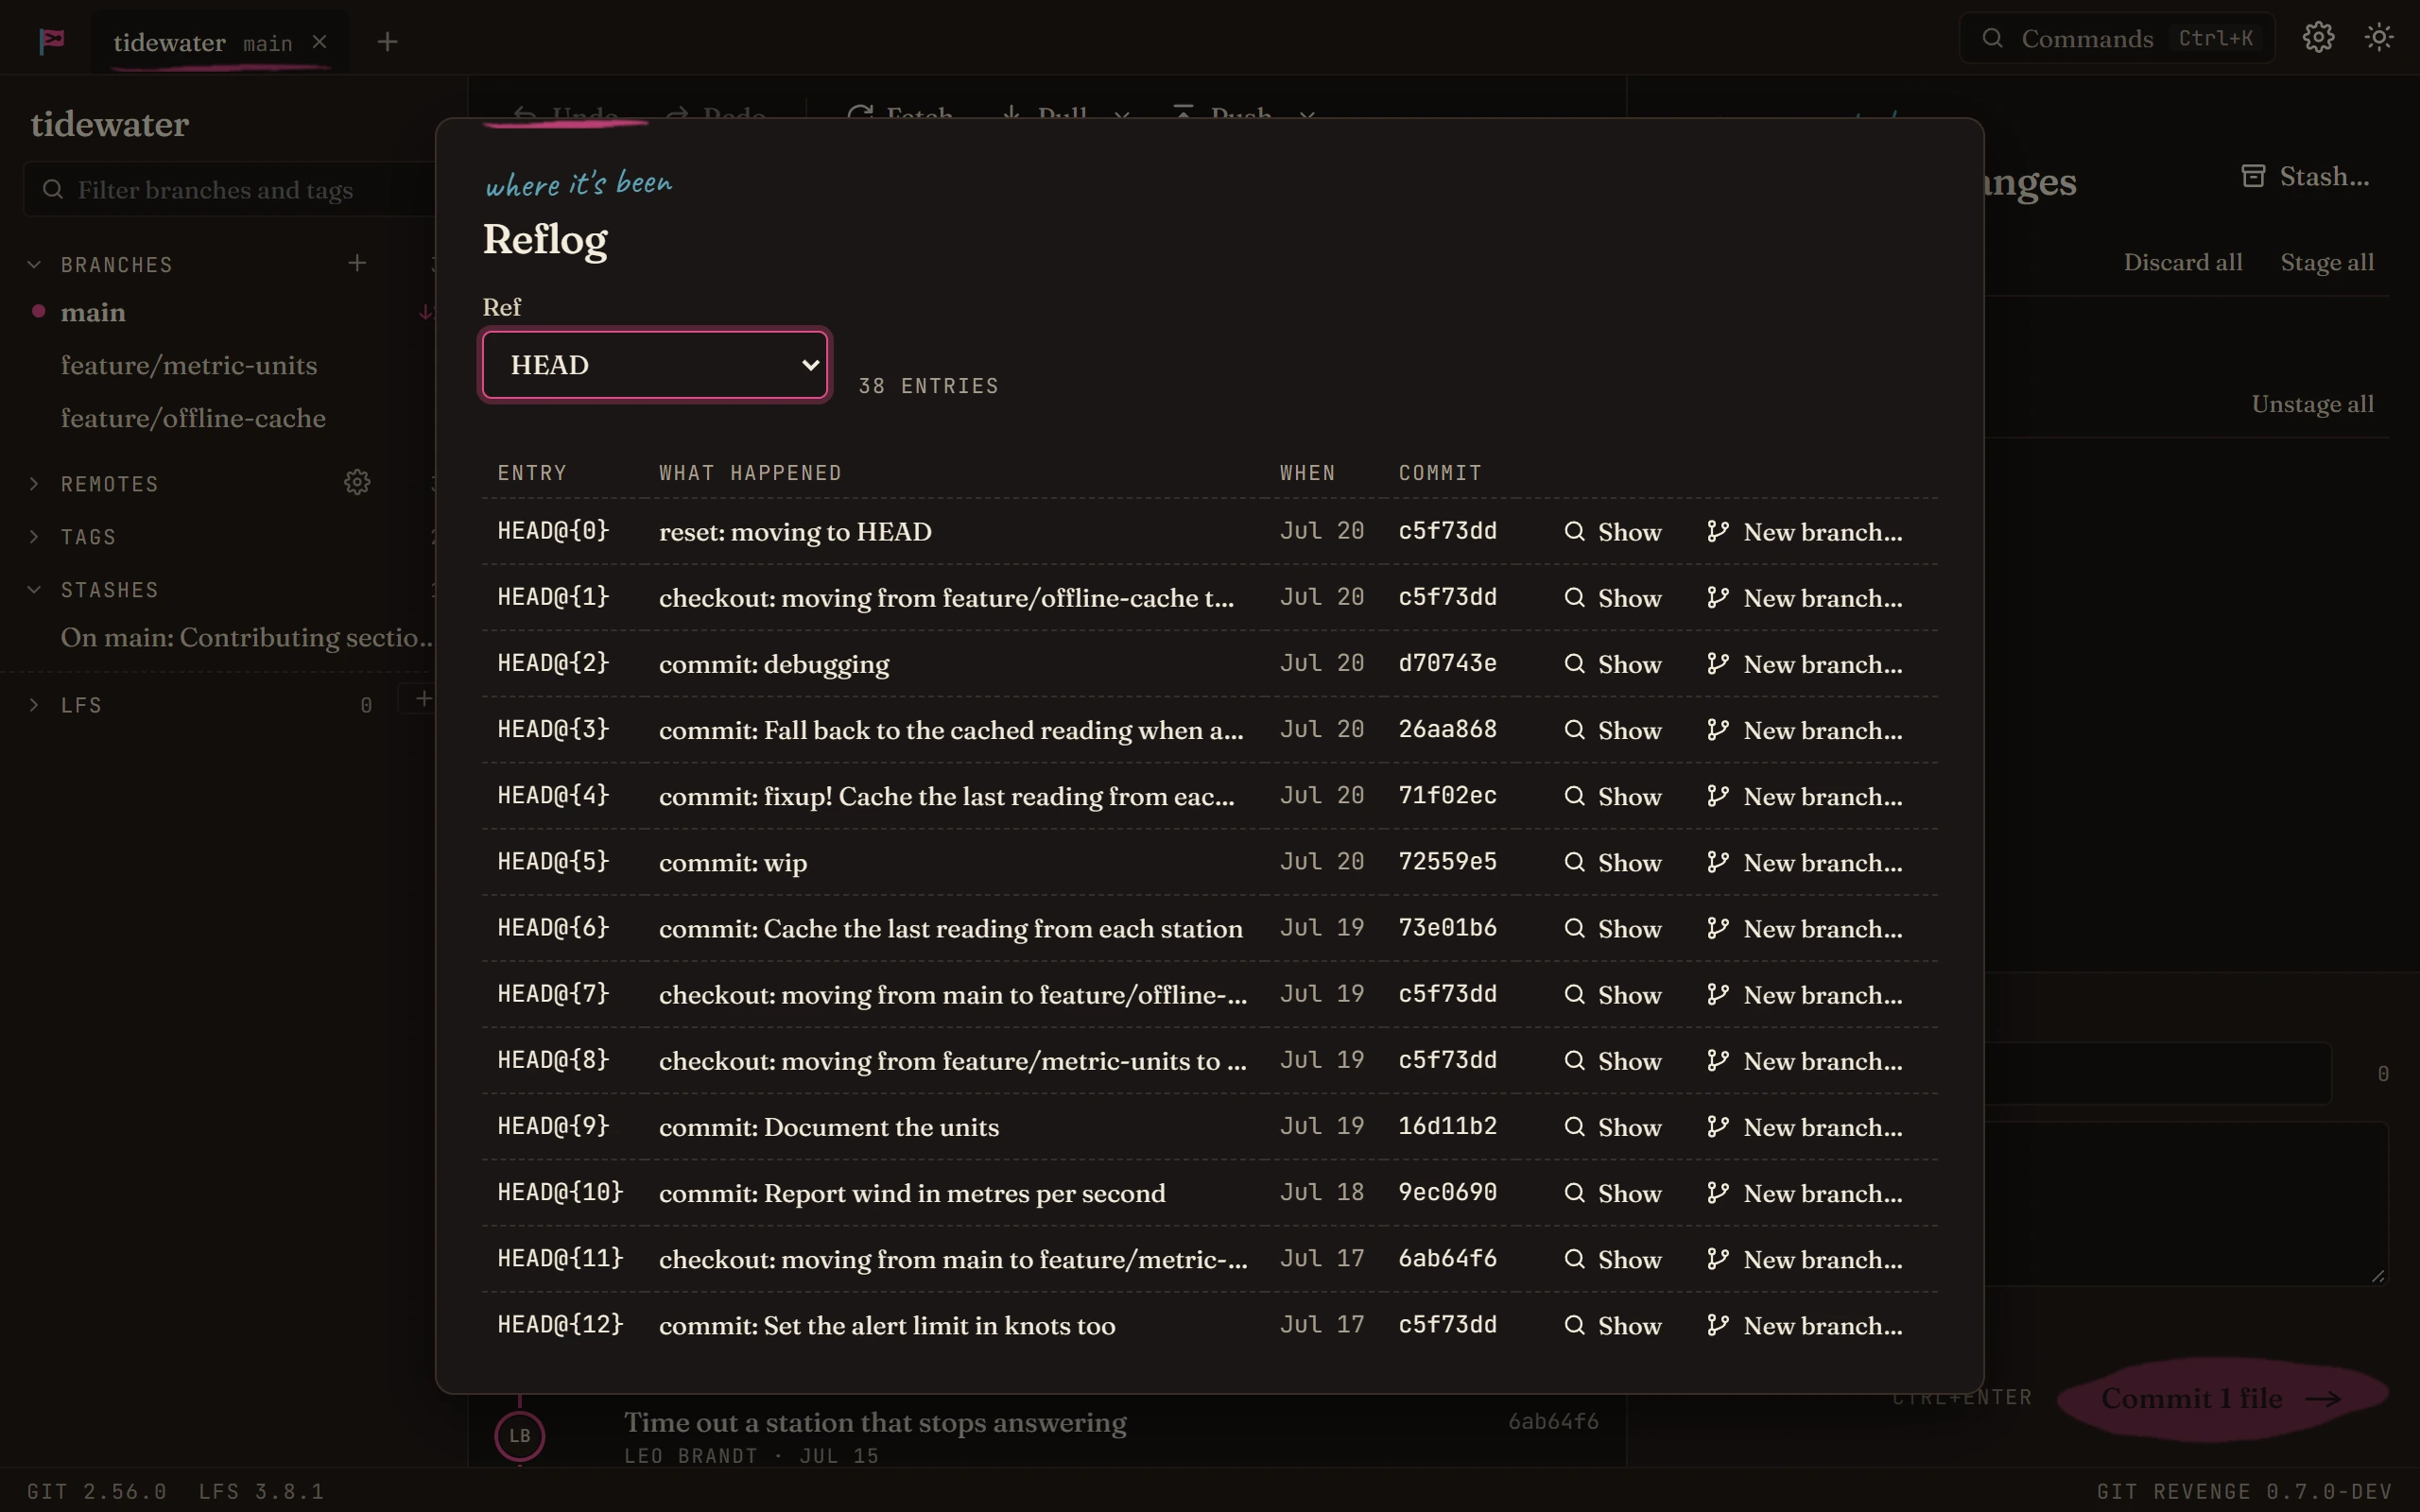This screenshot has width=2420, height=1512.
Task: Select feature/offline-cache branch
Action: pos(193,419)
